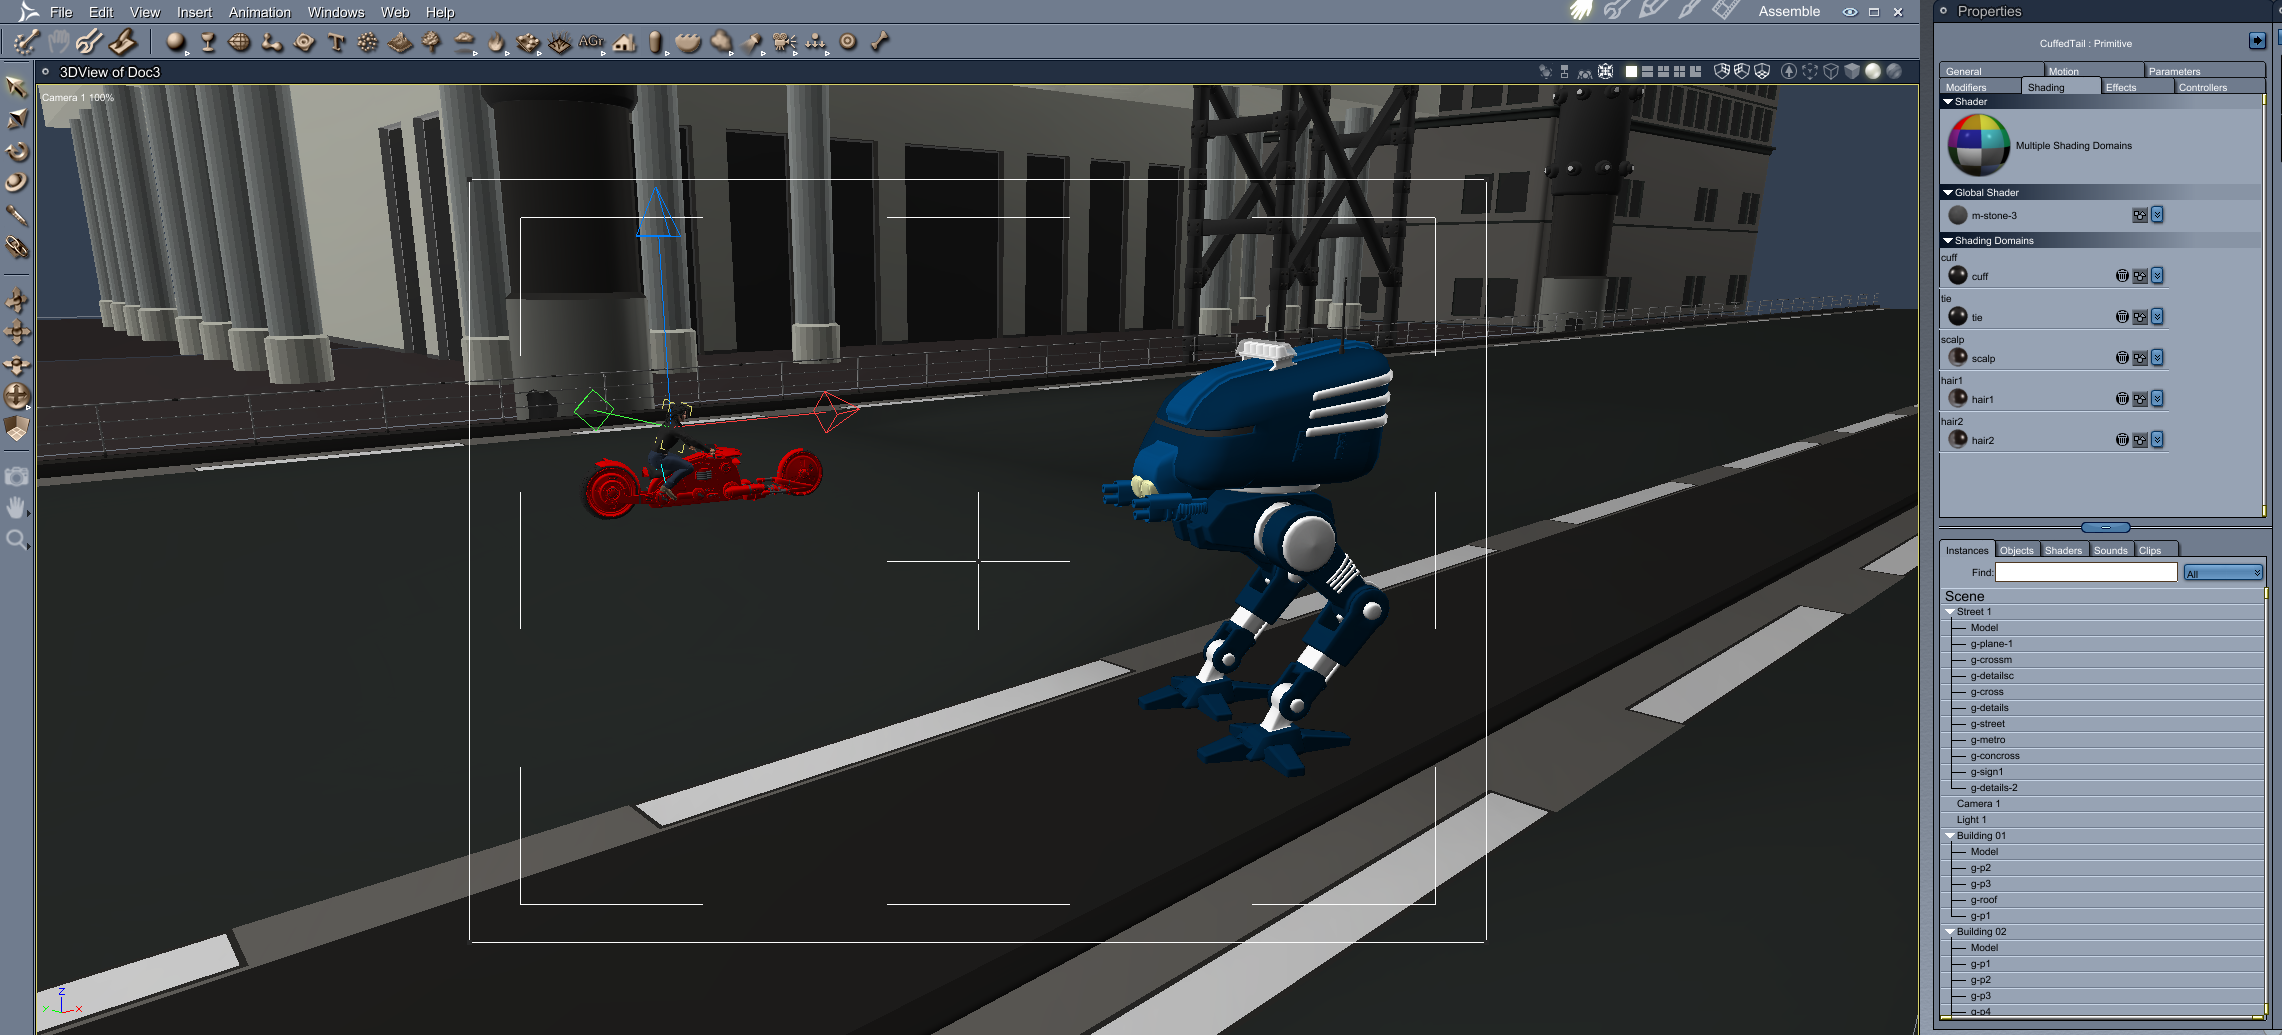Select the Zoom magnifier tool
Screen dimensions: 2282x1035
(17, 541)
